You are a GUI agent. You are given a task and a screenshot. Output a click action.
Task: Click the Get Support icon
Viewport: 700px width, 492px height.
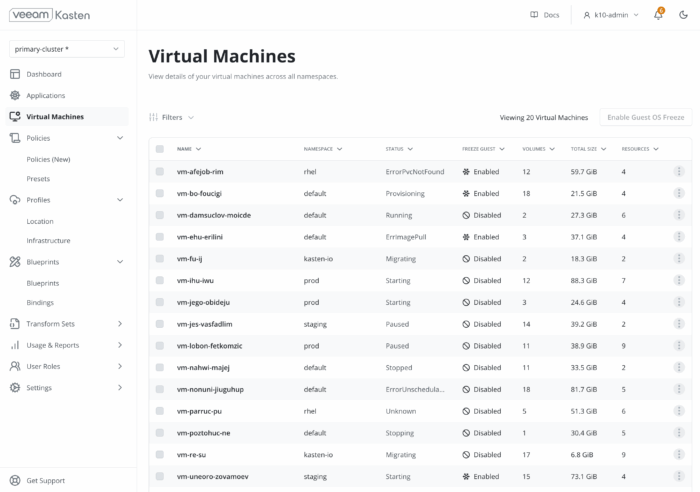tap(15, 480)
